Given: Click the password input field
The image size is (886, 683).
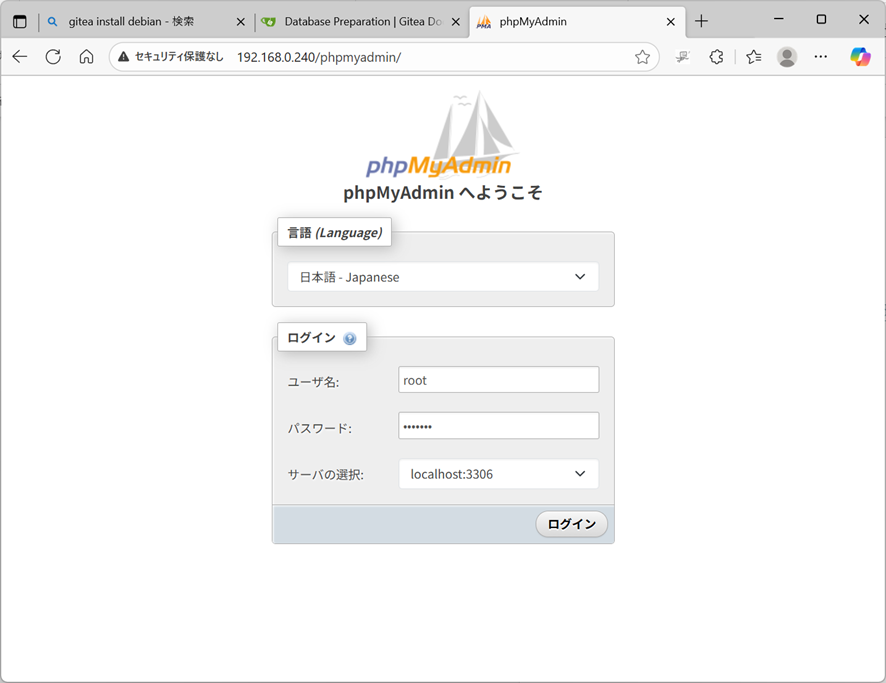Looking at the screenshot, I should click(x=498, y=425).
